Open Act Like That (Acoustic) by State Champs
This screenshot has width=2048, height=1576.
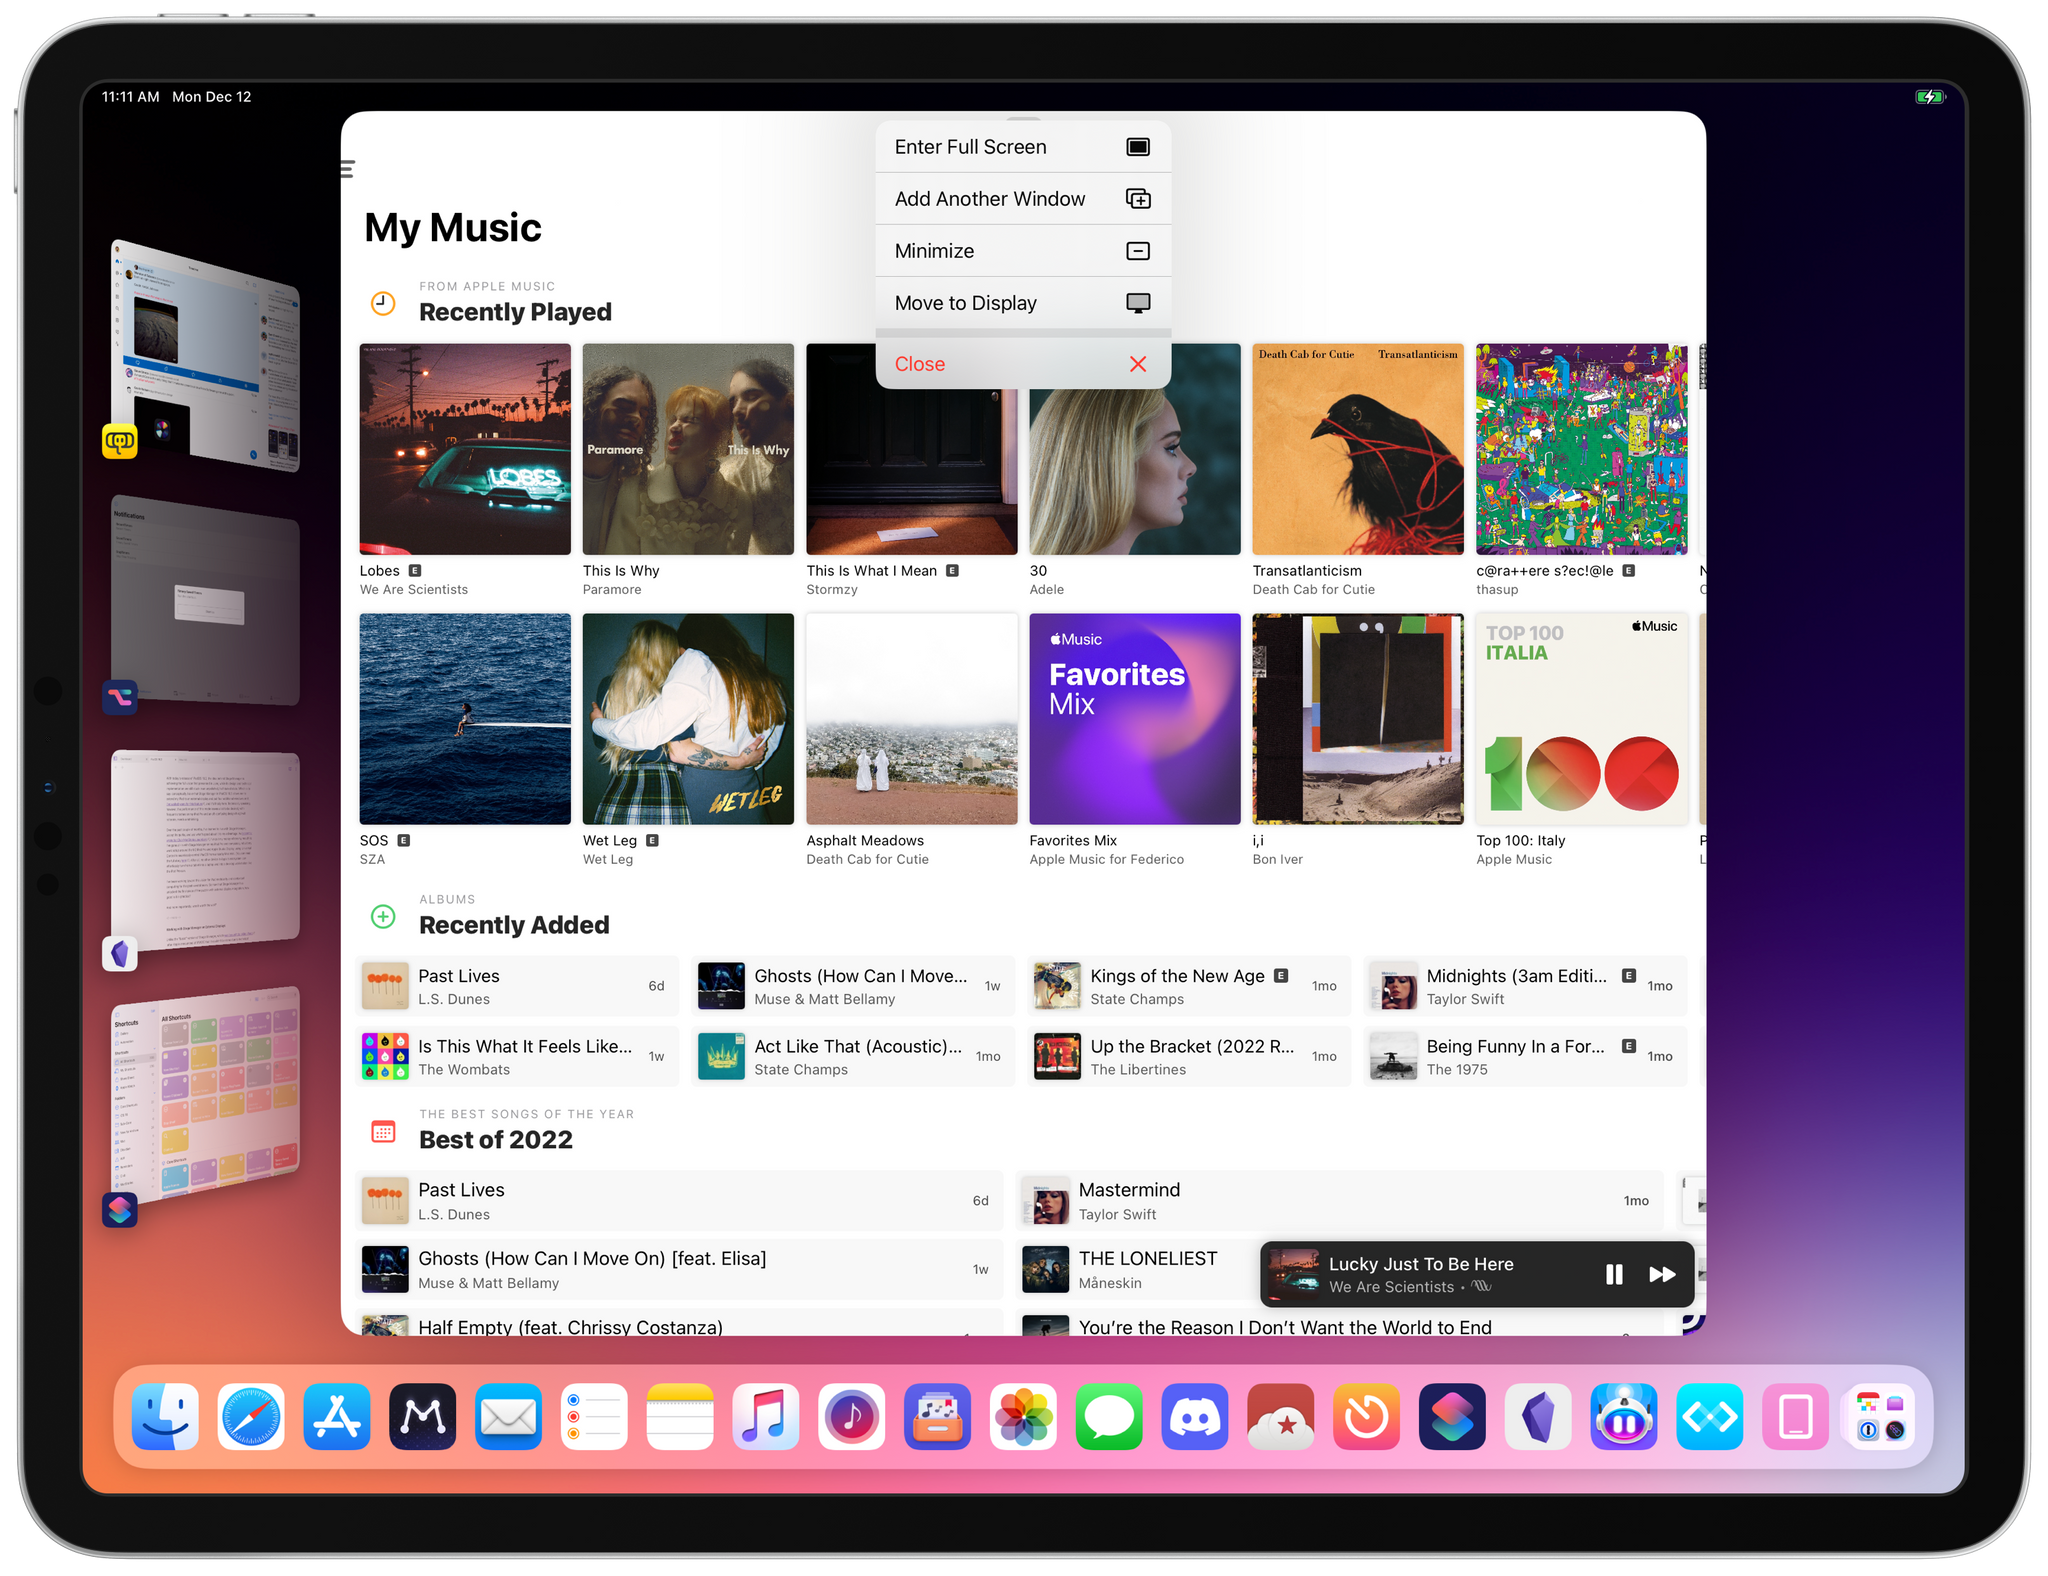point(853,1056)
